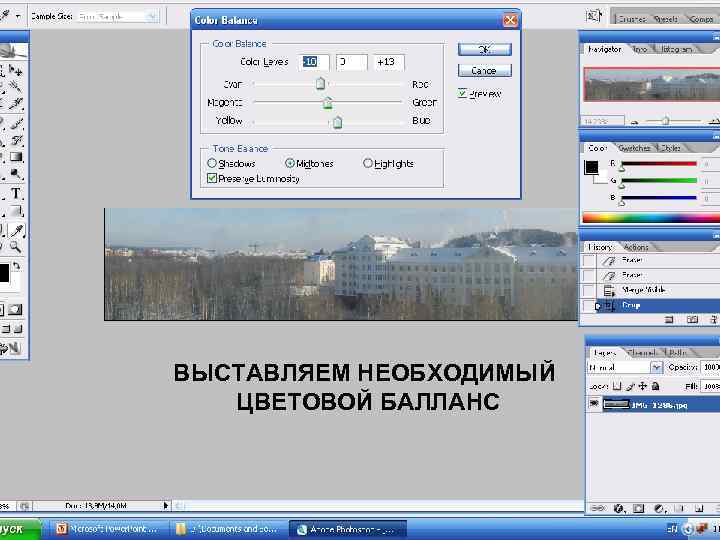This screenshot has height=540, width=720.
Task: Open the blend mode Normal dropdown
Action: [x=625, y=367]
